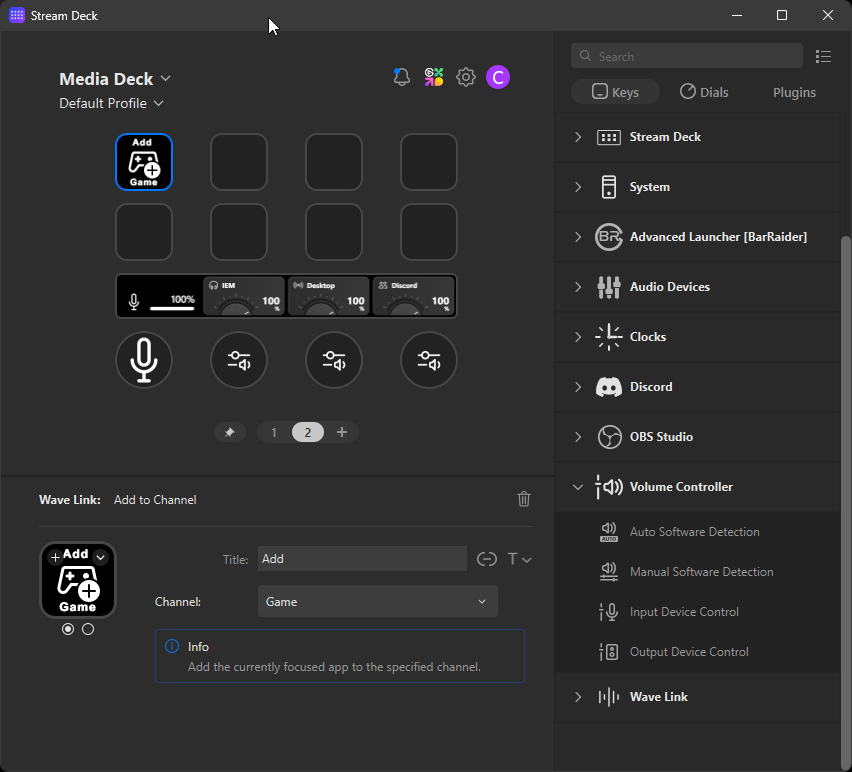Switch to the Plugins tab
Screen dimensions: 852x772
pyautogui.click(x=794, y=92)
